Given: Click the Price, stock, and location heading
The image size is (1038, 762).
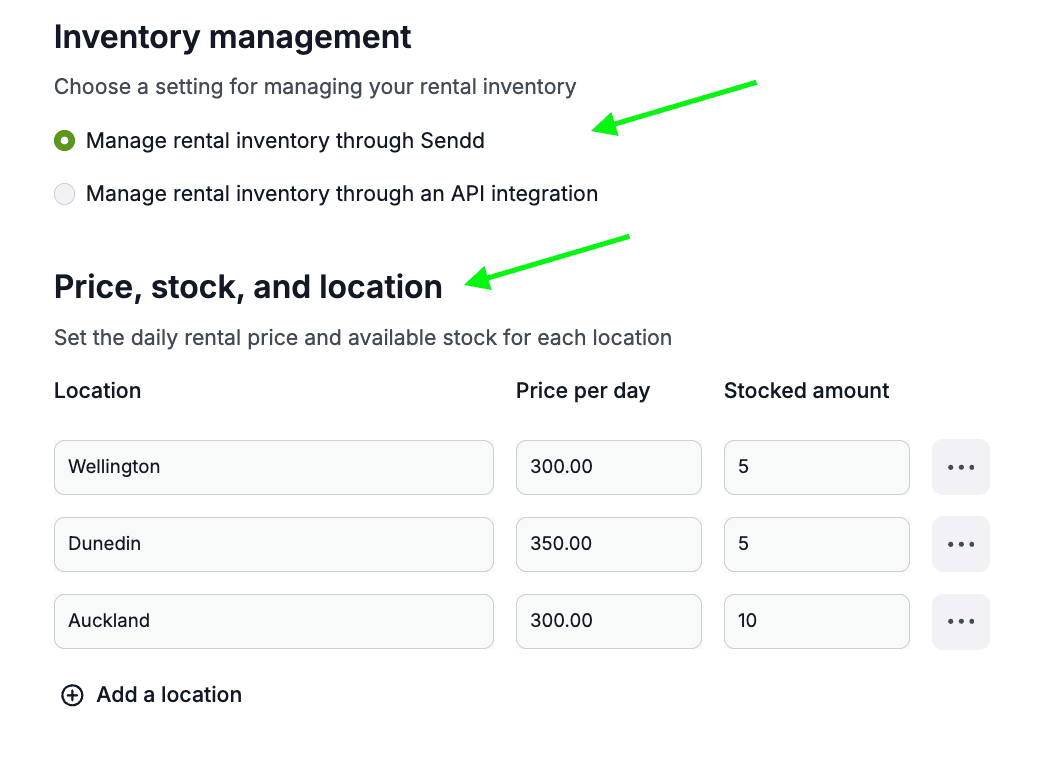Looking at the screenshot, I should 248,287.
